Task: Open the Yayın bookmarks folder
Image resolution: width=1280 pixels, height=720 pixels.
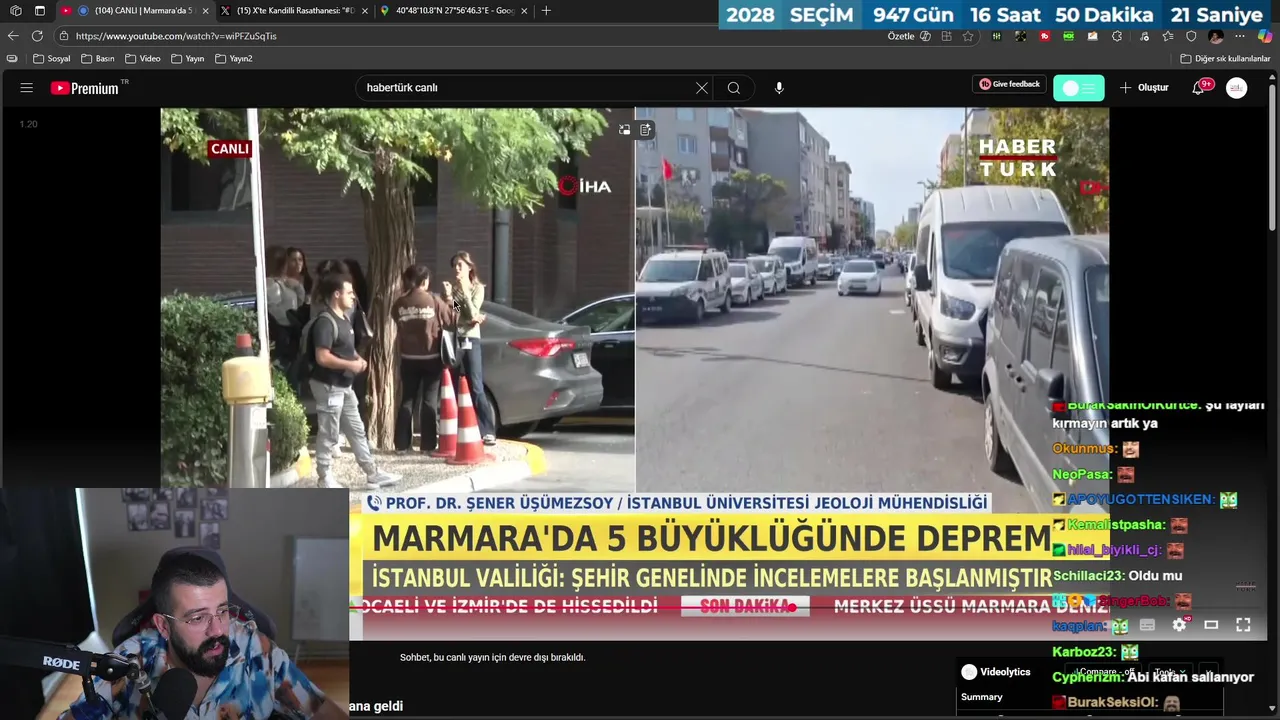Action: tap(188, 59)
